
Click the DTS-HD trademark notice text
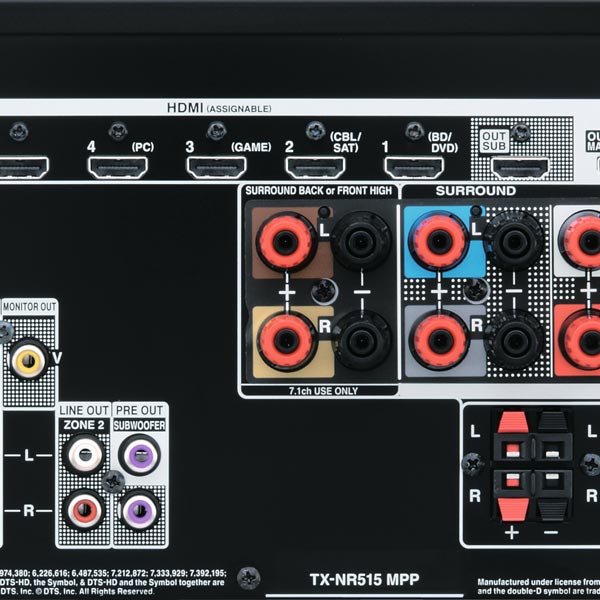pos(113,582)
